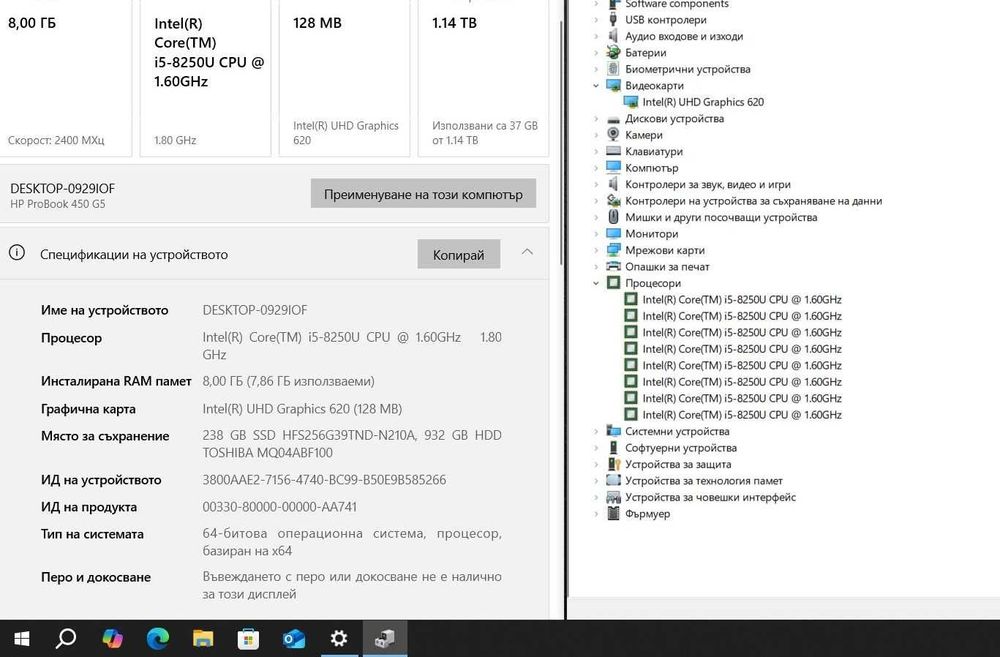Click the HP ProBook 450 G5 model text
This screenshot has width=1000, height=657.
(57, 204)
